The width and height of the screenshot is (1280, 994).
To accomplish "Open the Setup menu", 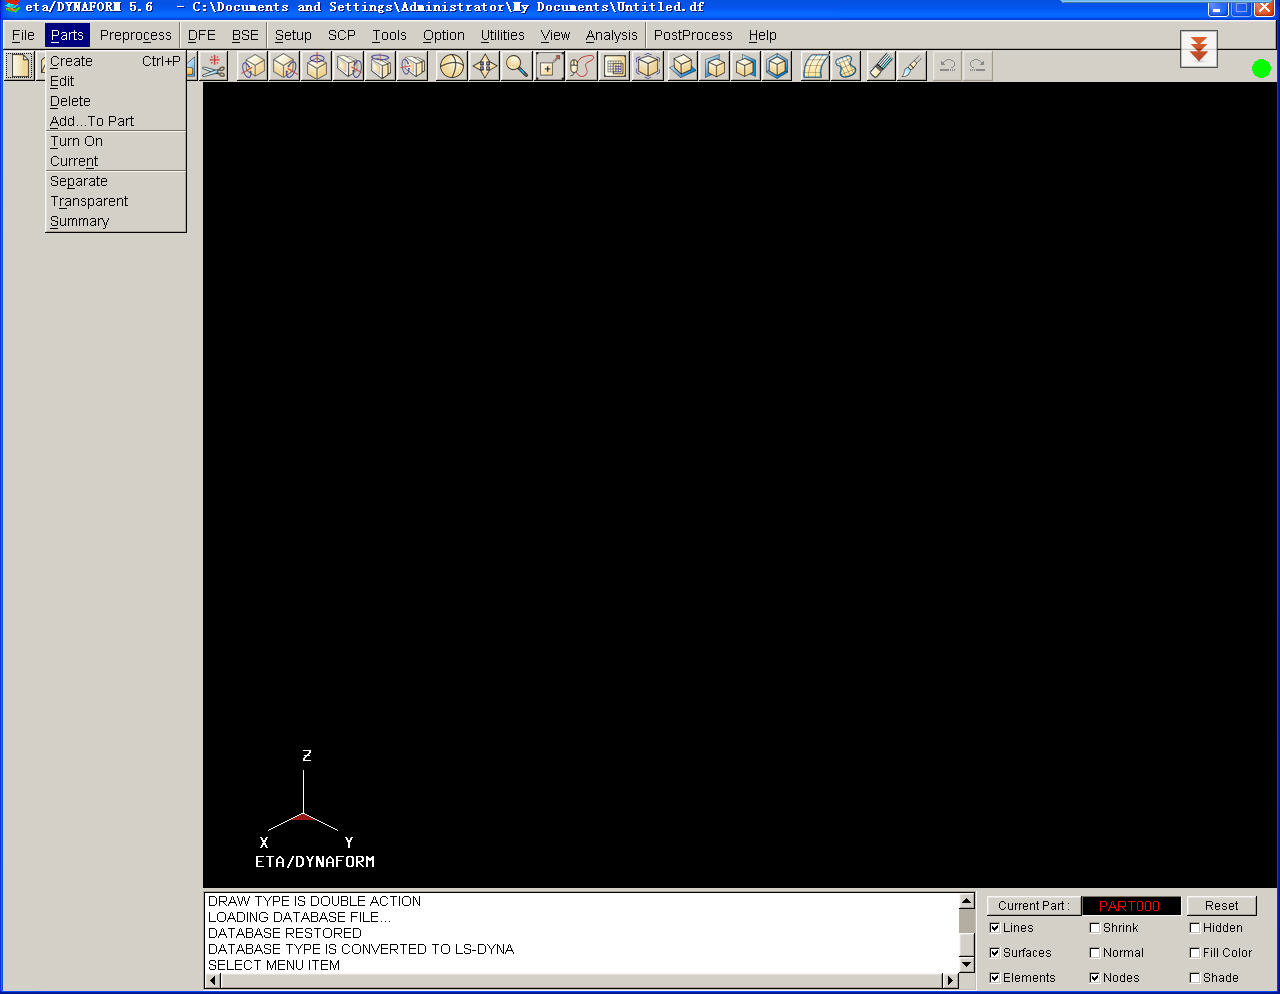I will click(293, 35).
